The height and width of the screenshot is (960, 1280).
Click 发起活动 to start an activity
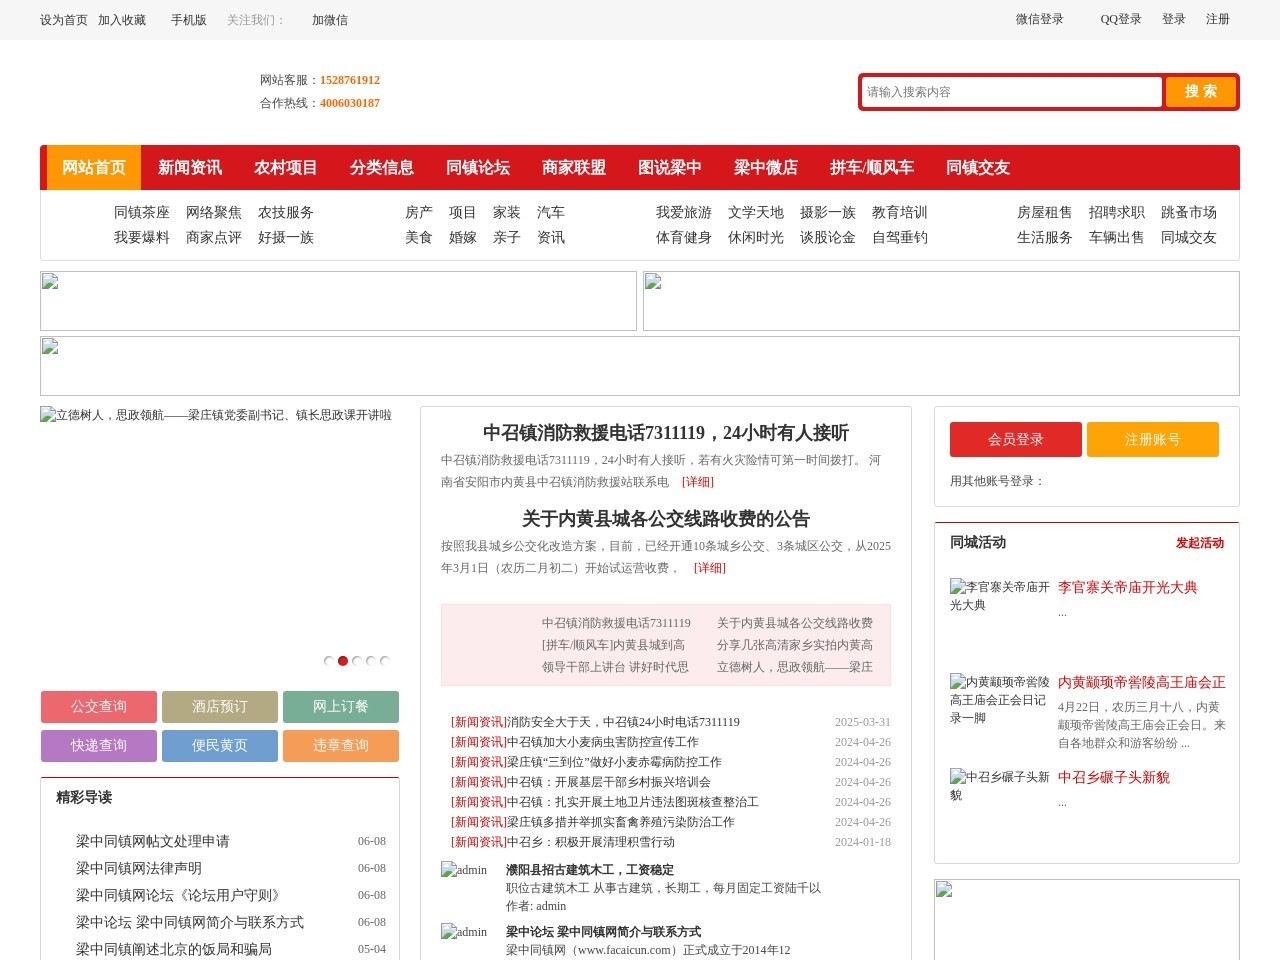click(1200, 543)
